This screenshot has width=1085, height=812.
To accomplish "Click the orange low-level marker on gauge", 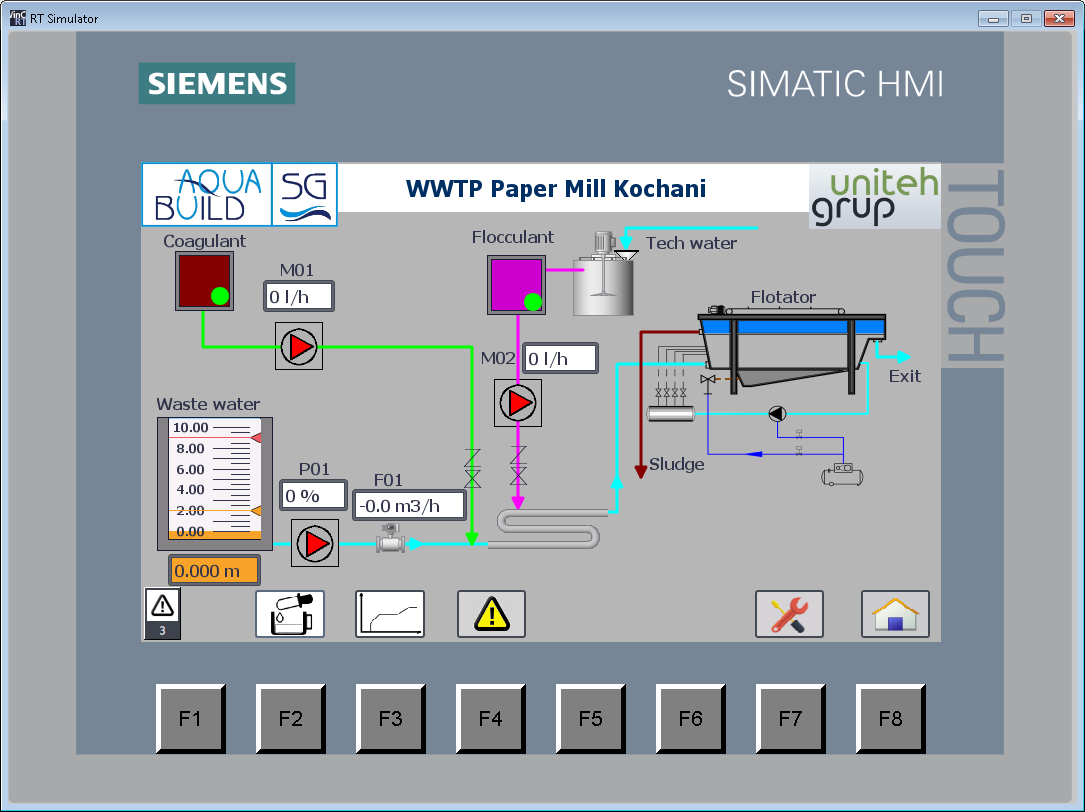I will click(x=256, y=511).
